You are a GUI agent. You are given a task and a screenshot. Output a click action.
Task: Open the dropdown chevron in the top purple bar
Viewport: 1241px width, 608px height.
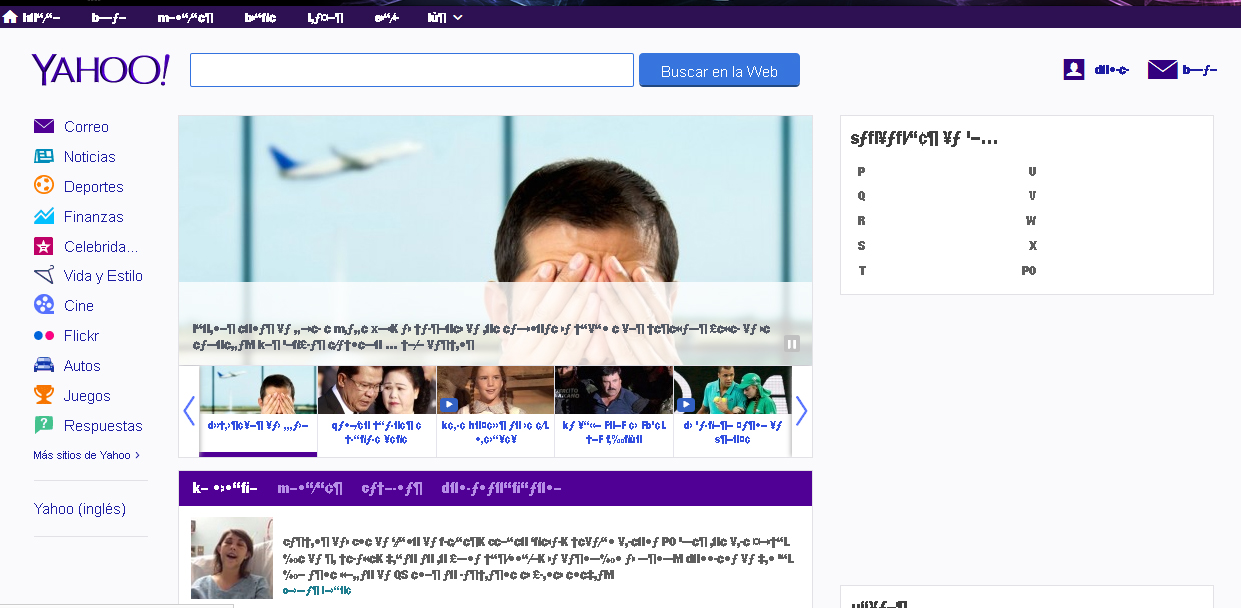pos(457,18)
